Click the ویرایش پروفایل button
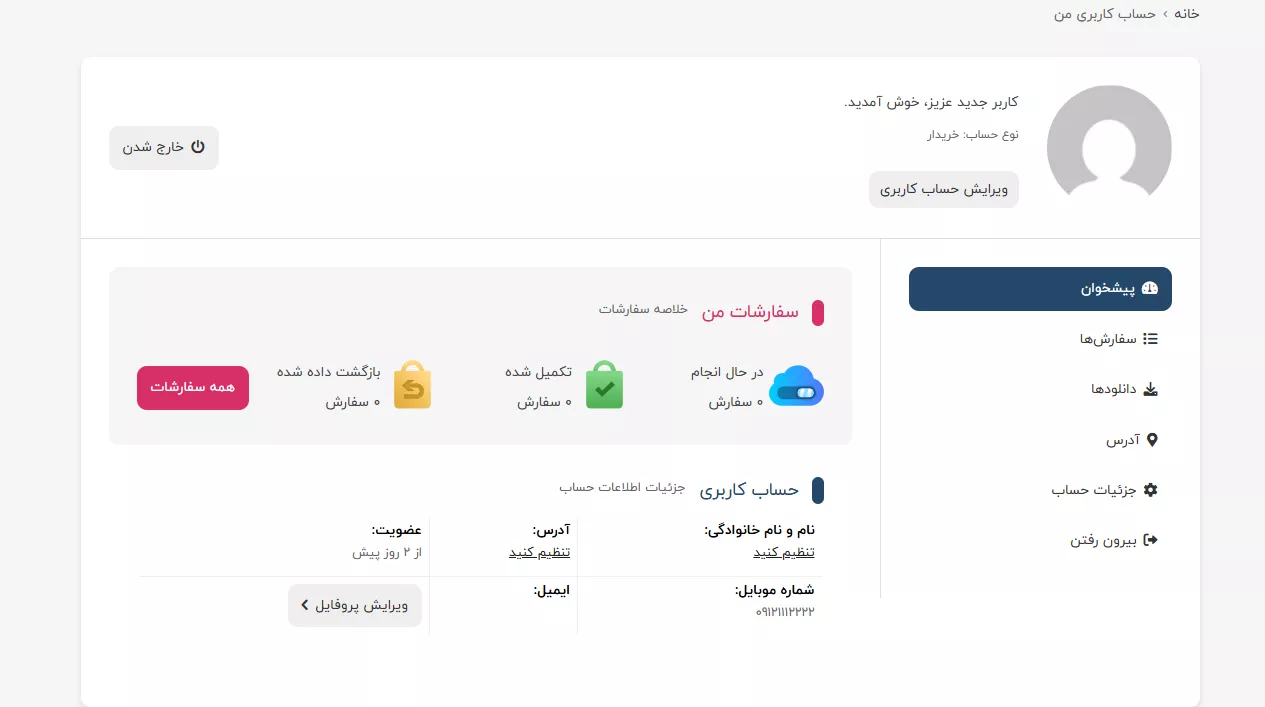Image resolution: width=1265 pixels, height=707 pixels. coord(355,605)
